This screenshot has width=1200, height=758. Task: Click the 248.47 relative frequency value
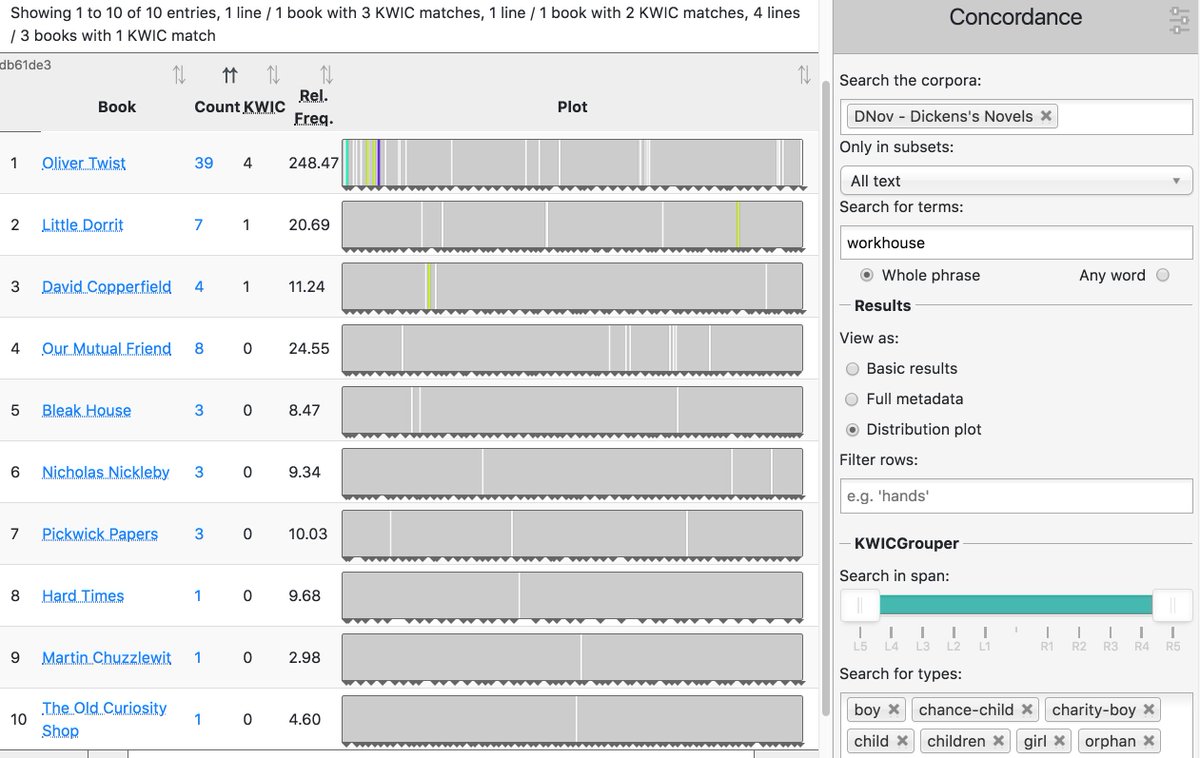point(314,163)
